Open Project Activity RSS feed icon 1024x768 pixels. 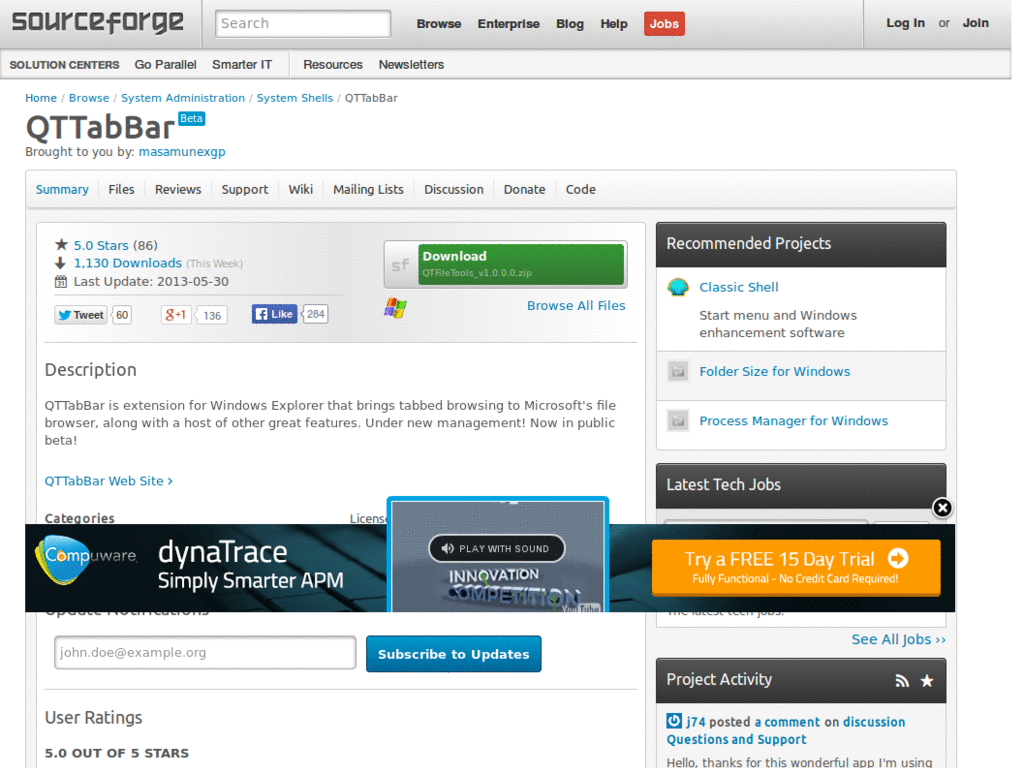coord(902,681)
